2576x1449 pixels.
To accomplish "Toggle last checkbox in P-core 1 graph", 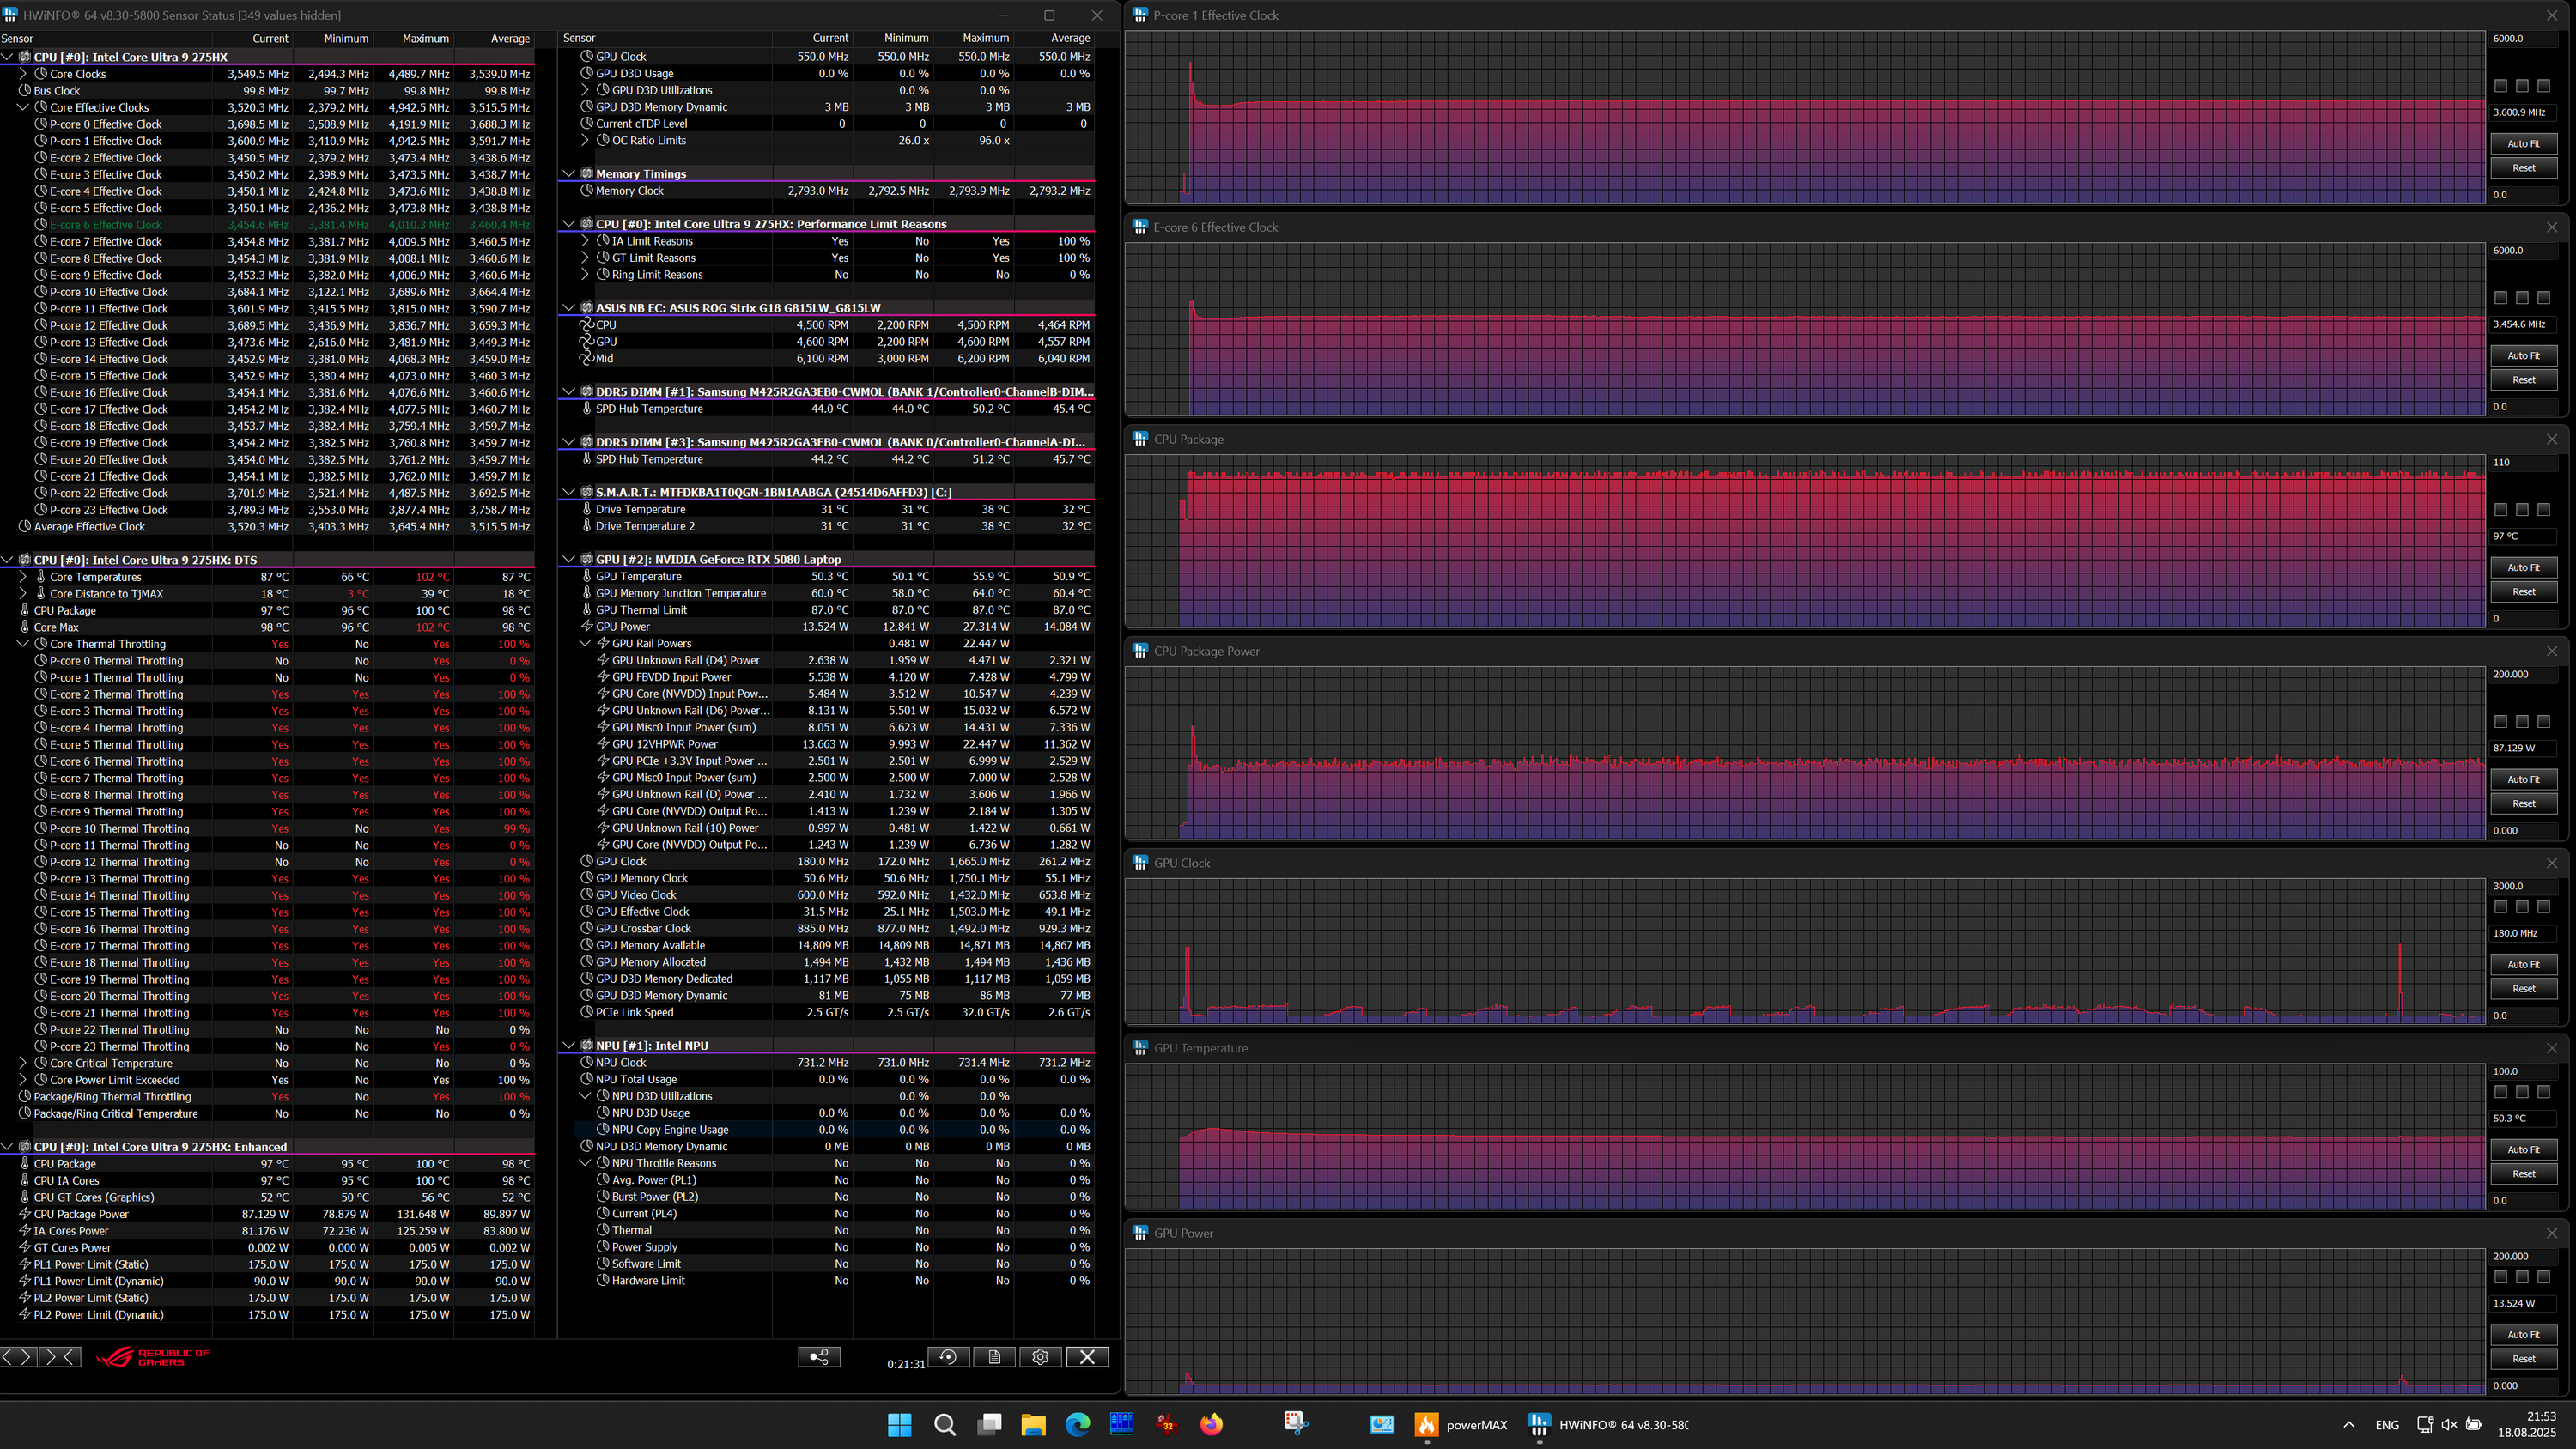I will click(x=2543, y=86).
